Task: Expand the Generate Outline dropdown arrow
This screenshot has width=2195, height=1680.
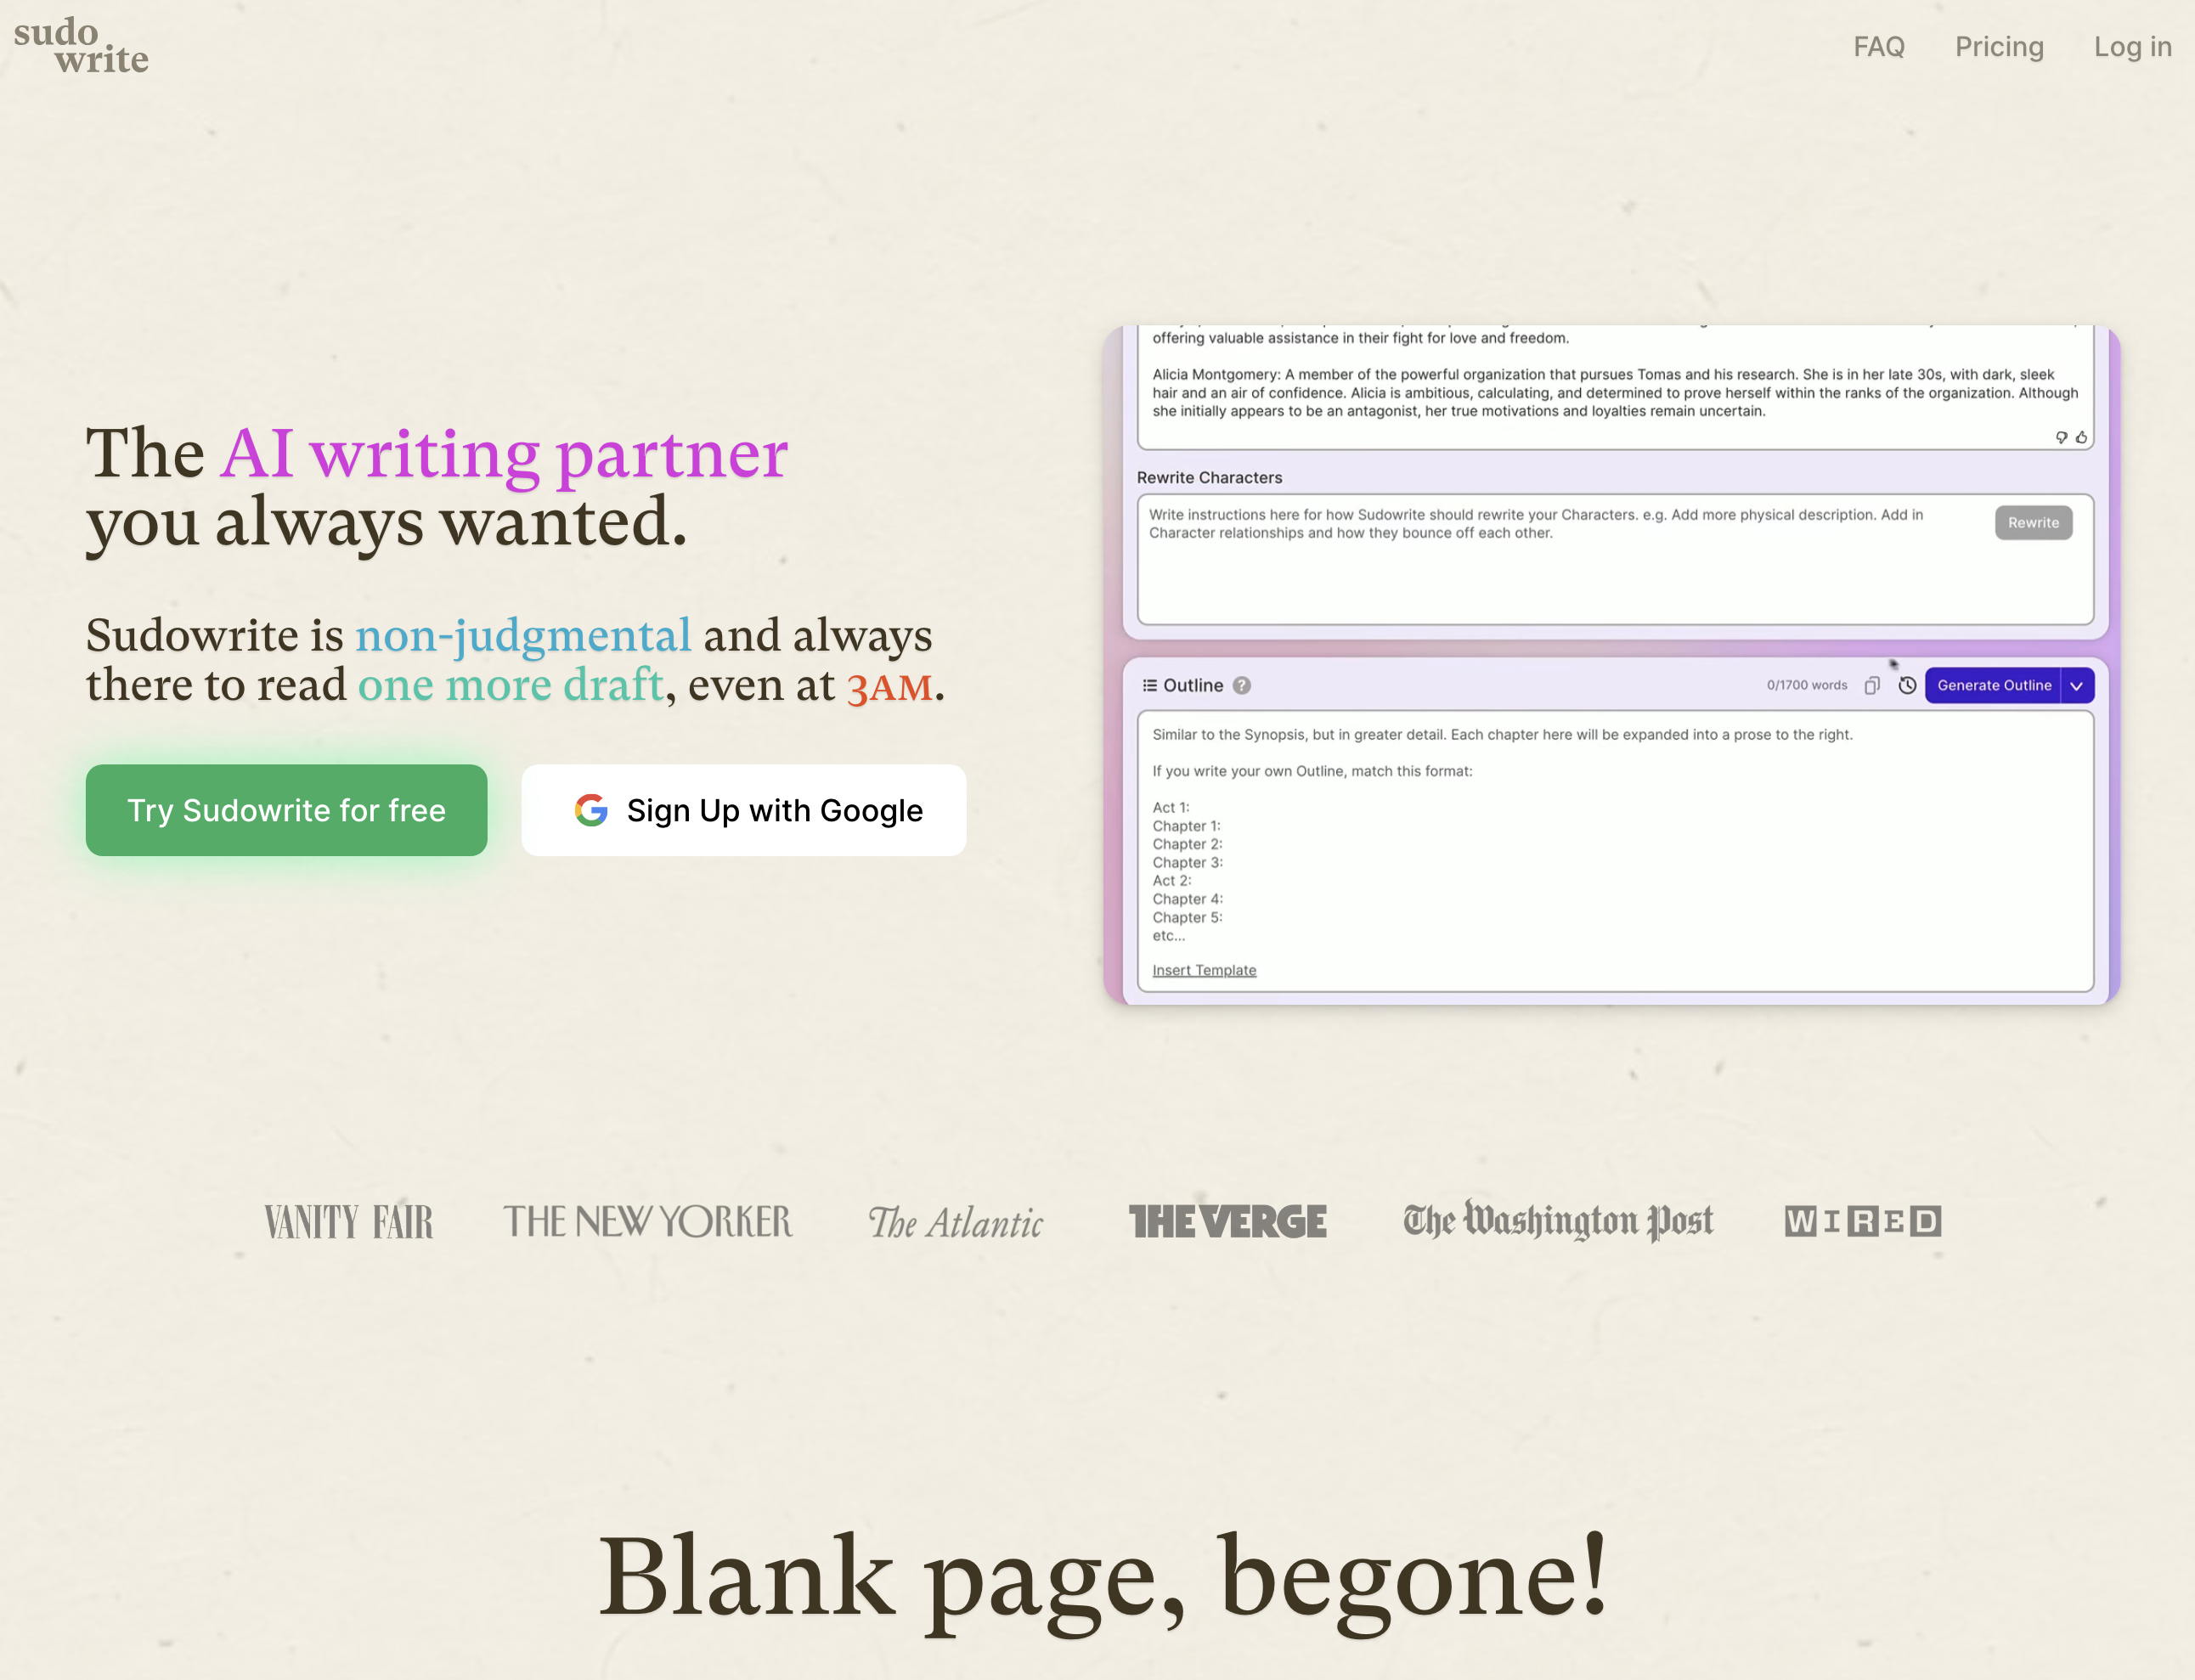Action: tap(2077, 686)
